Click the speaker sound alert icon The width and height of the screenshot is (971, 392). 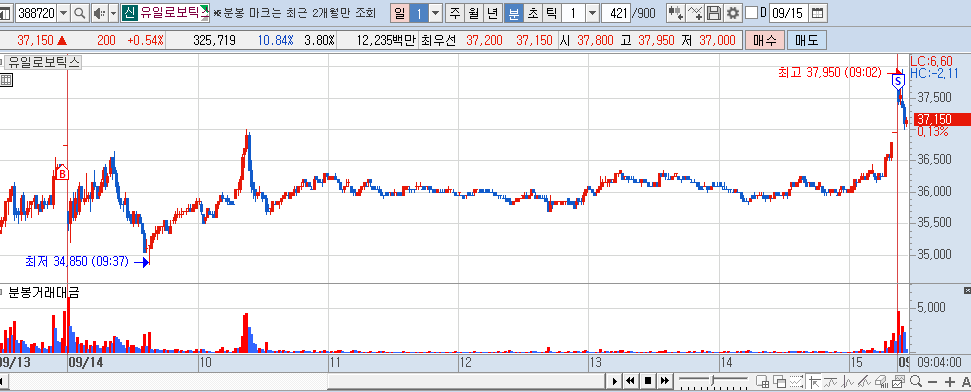coord(99,13)
